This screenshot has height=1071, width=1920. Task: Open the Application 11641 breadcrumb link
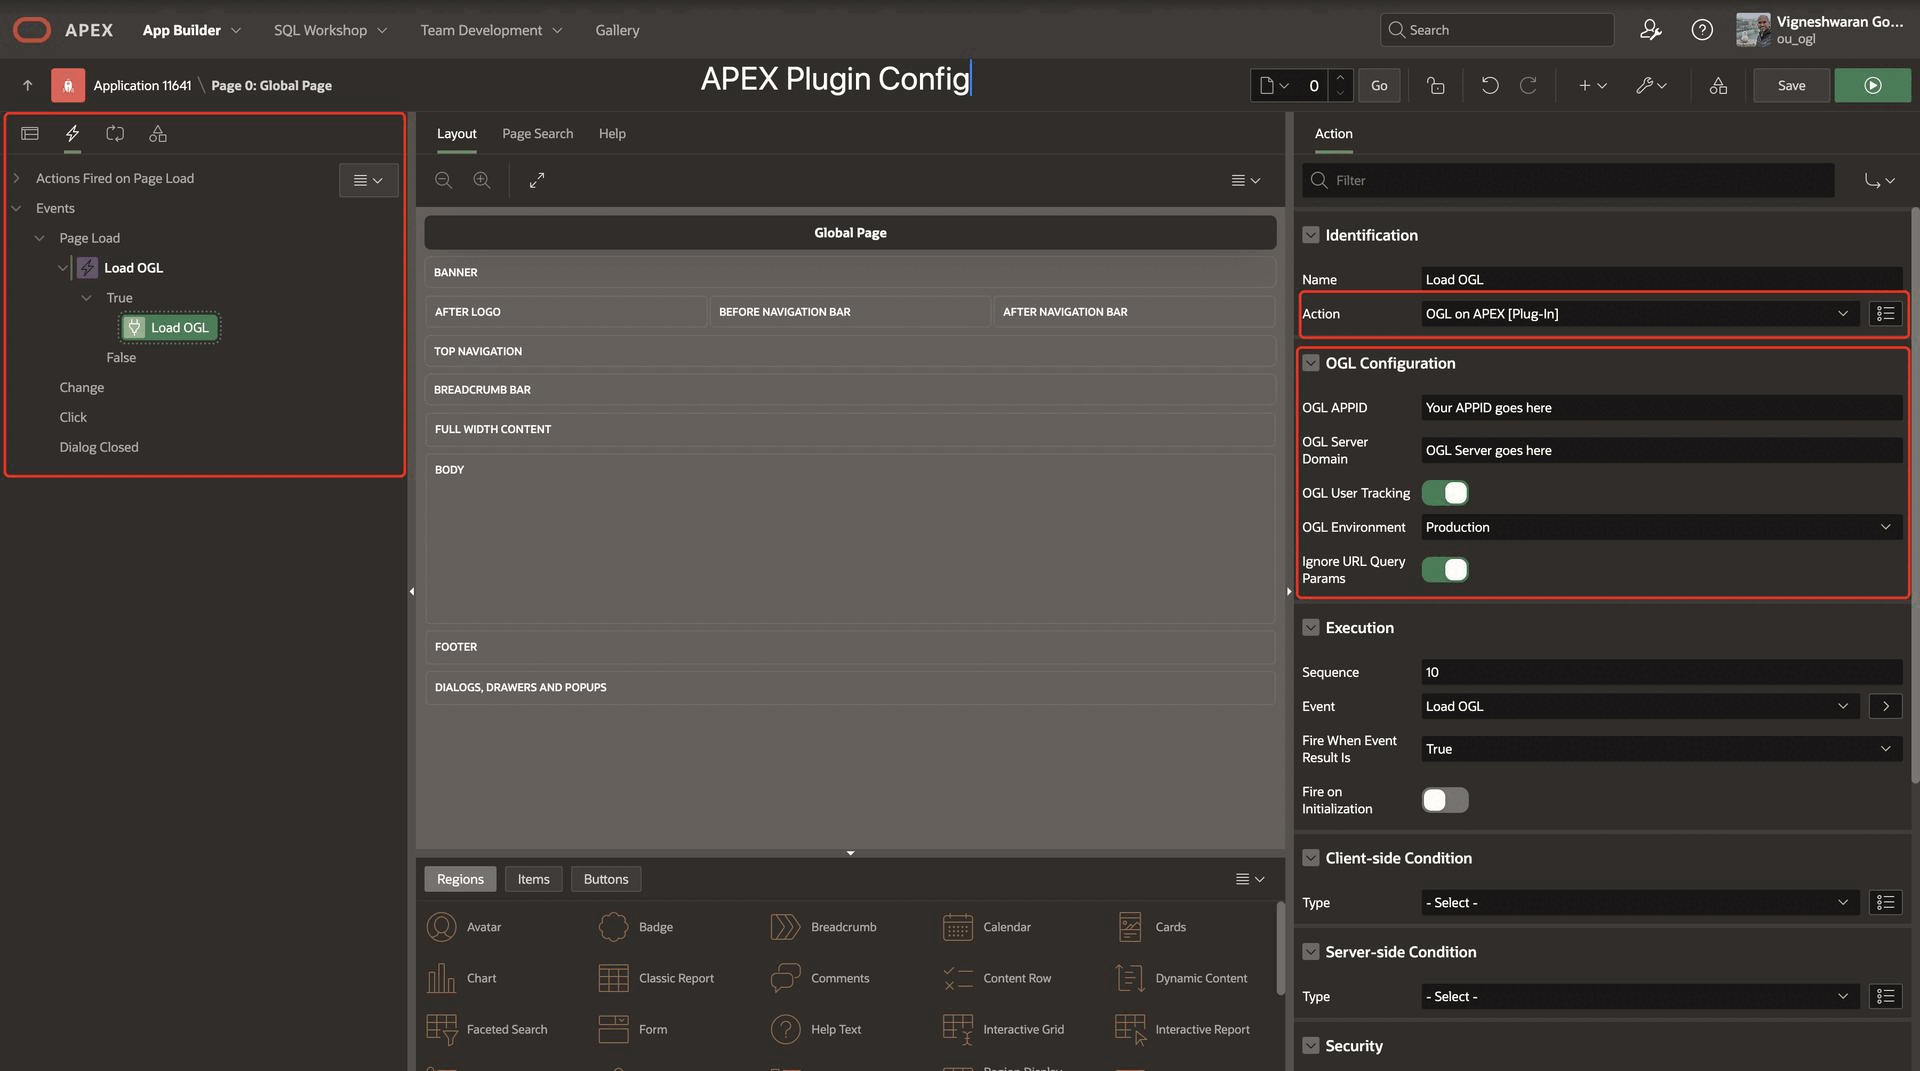142,86
